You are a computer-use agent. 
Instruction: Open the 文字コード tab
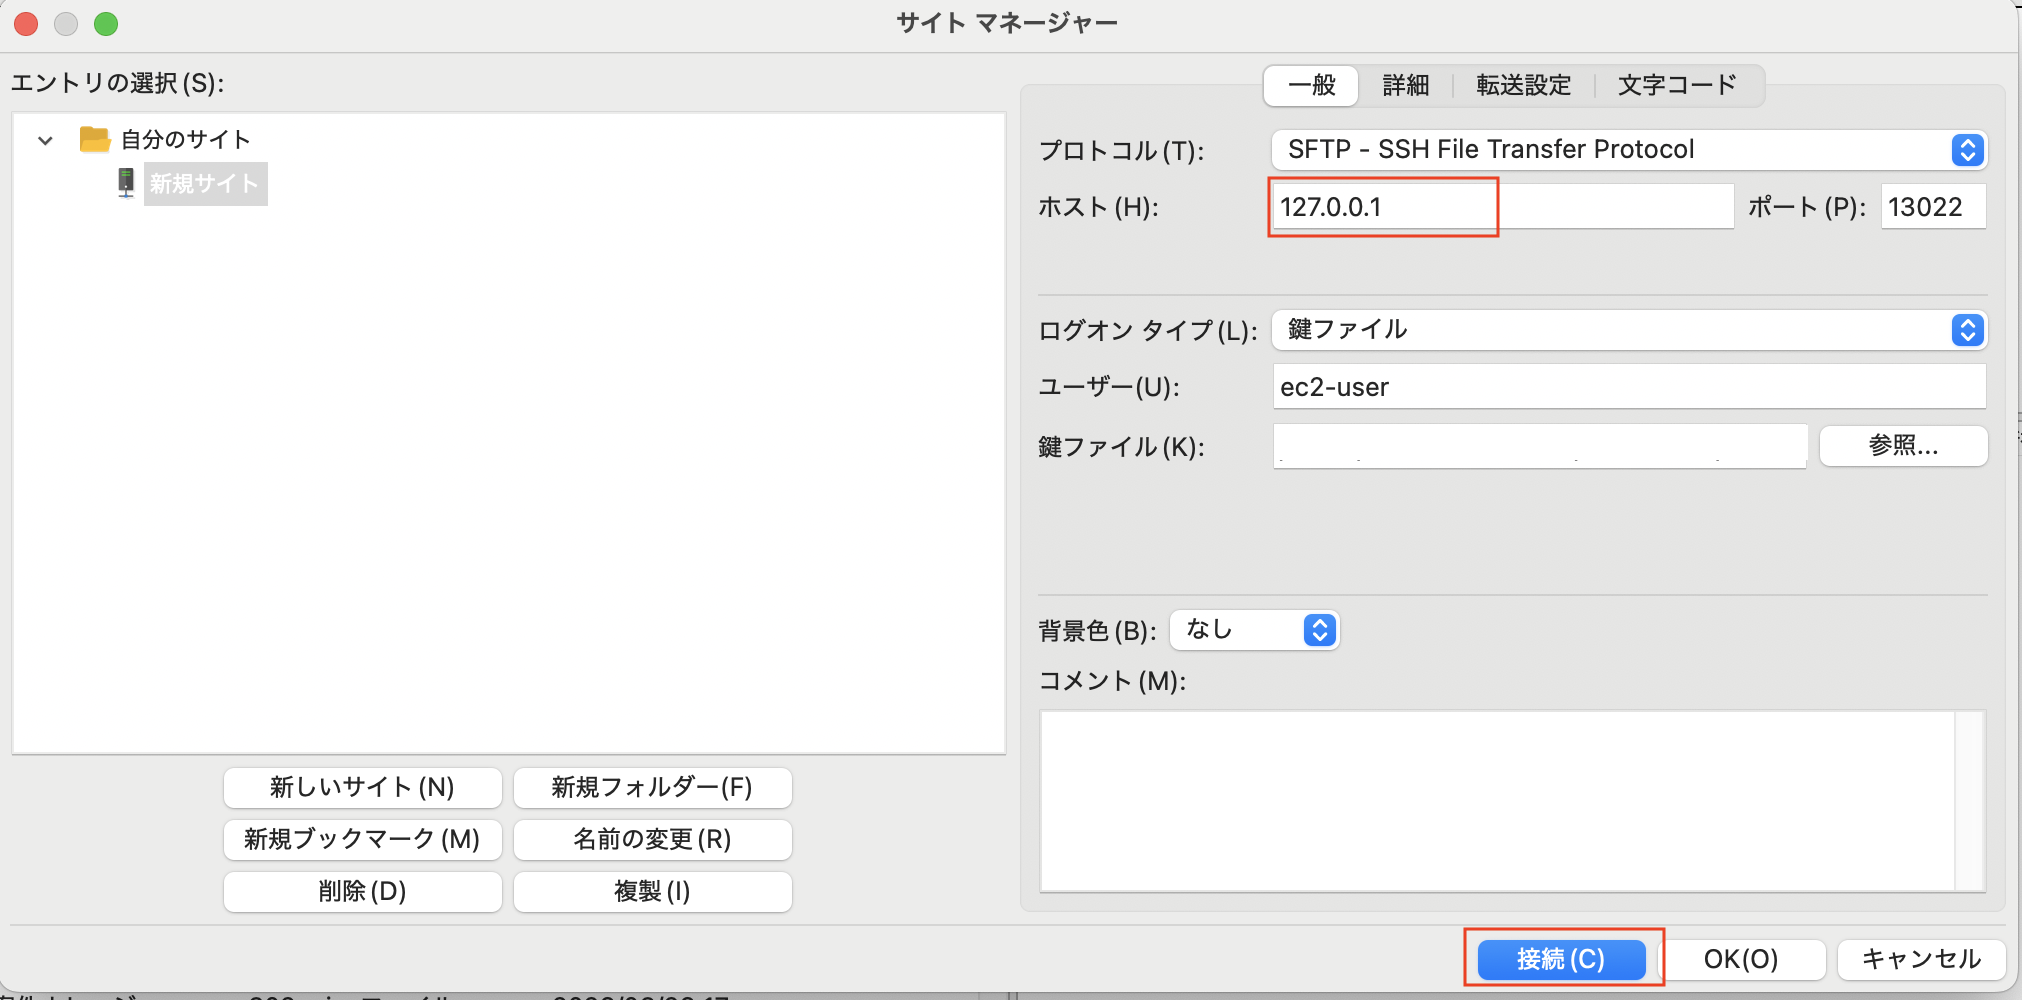coord(1676,85)
